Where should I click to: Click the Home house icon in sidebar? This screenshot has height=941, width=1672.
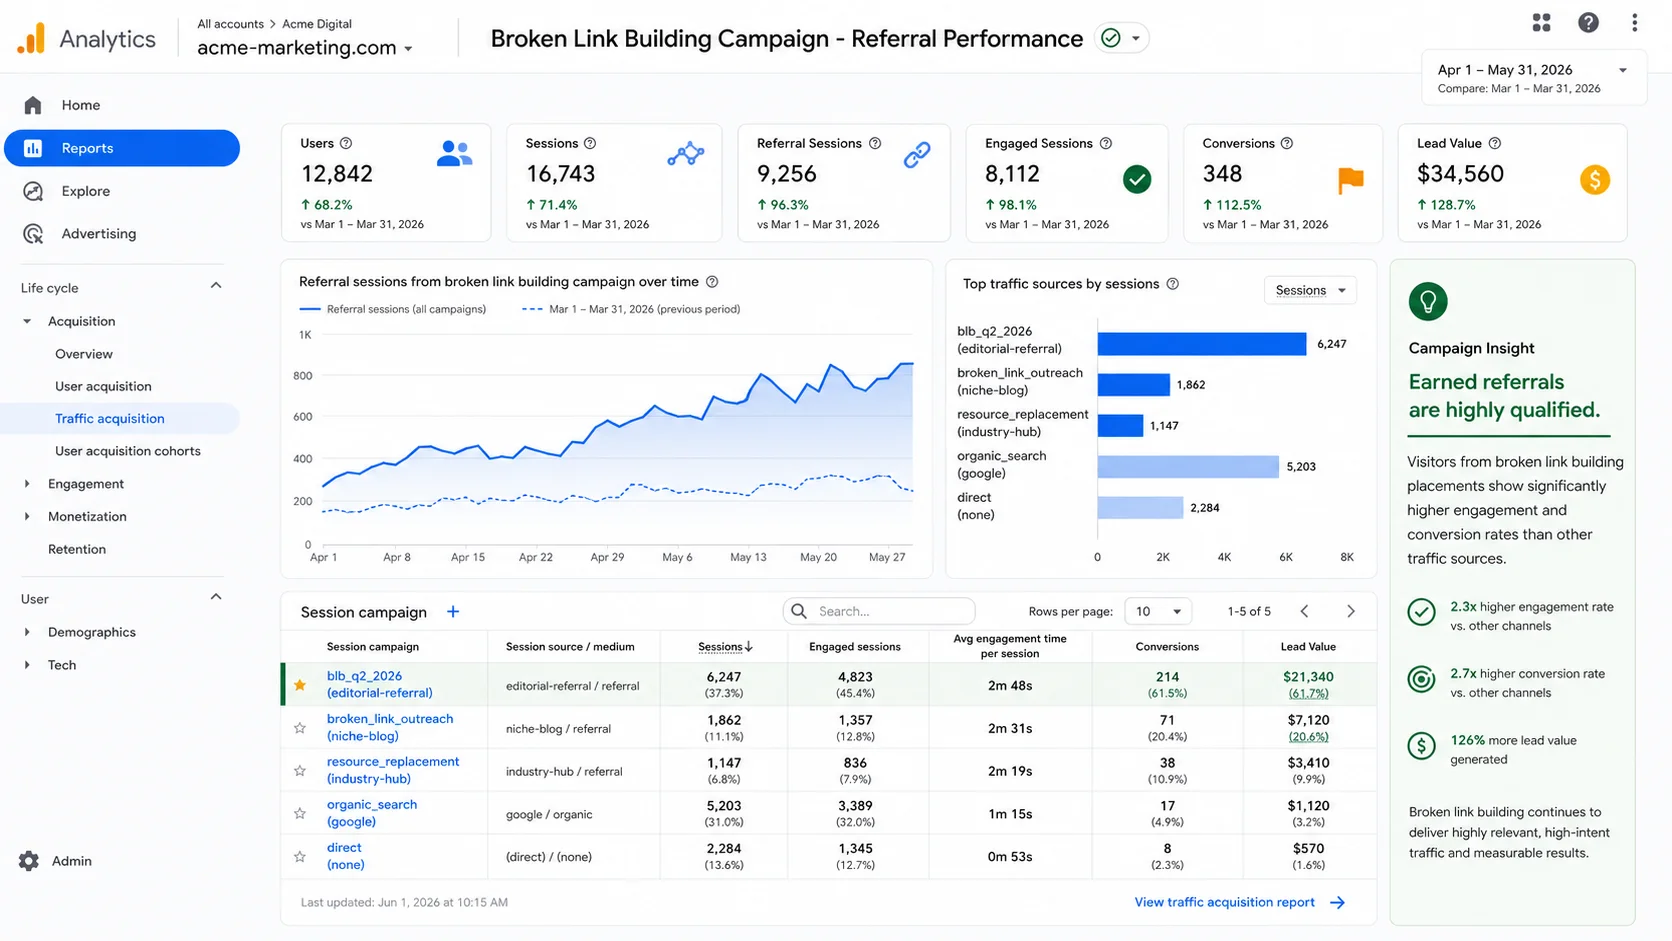click(x=33, y=105)
